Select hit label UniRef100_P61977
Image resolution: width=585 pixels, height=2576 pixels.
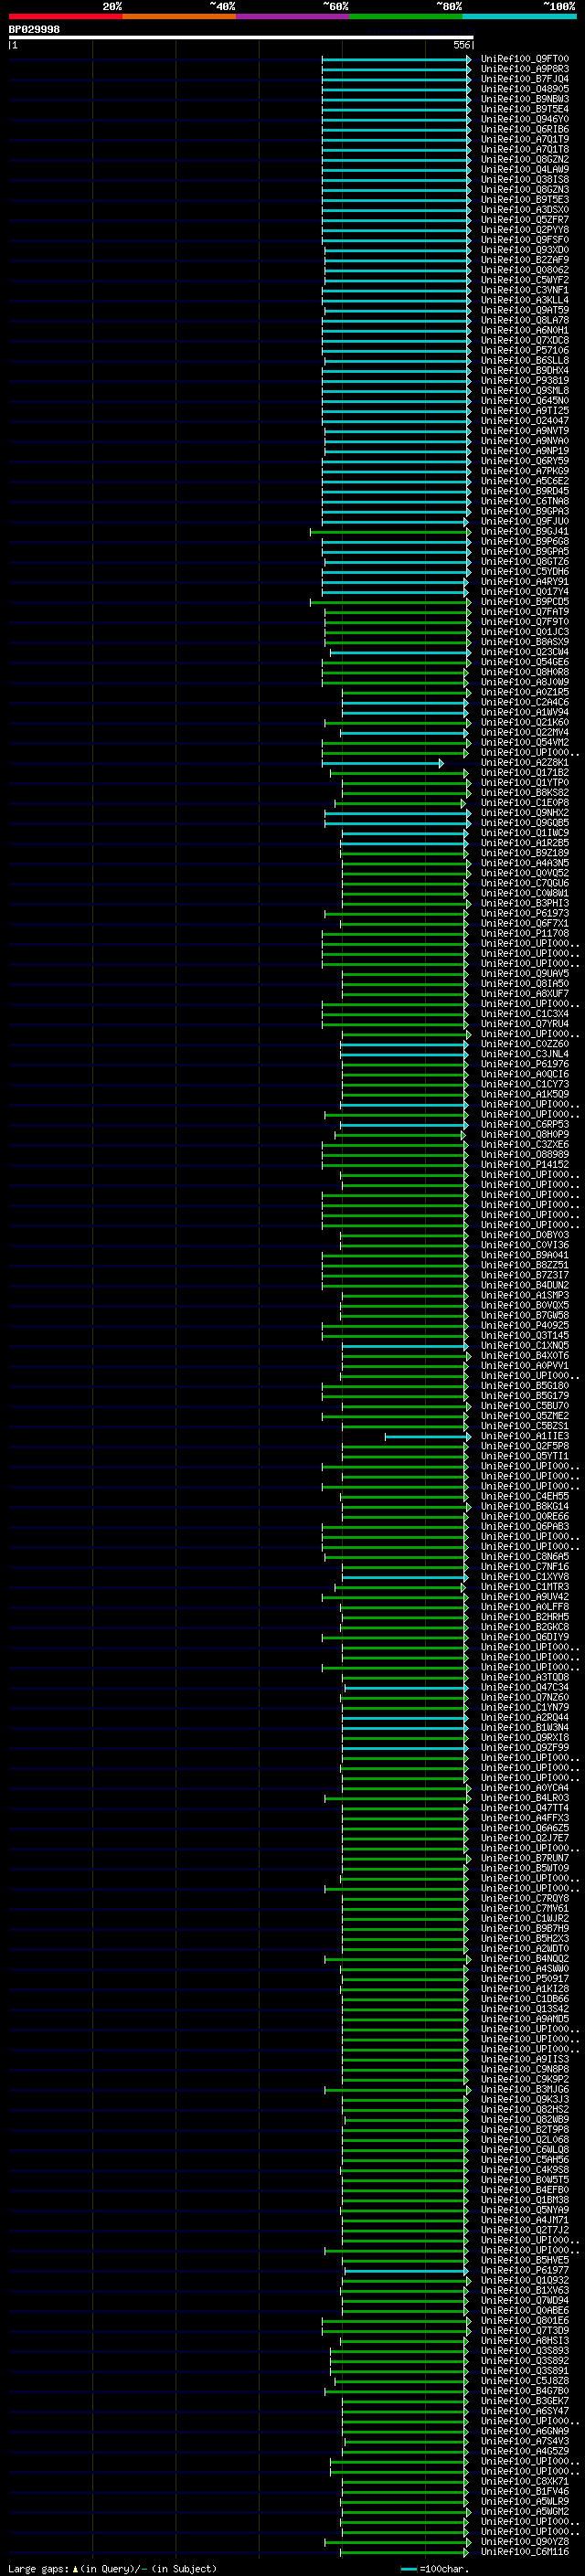525,2270
